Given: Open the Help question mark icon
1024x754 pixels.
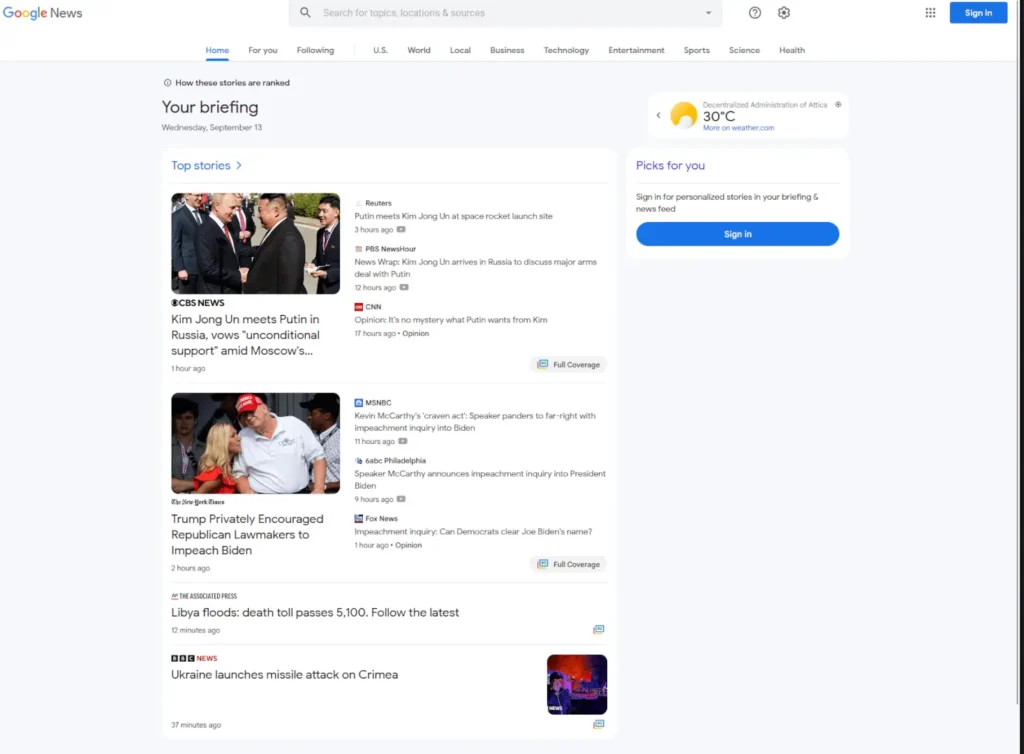Looking at the screenshot, I should point(754,13).
